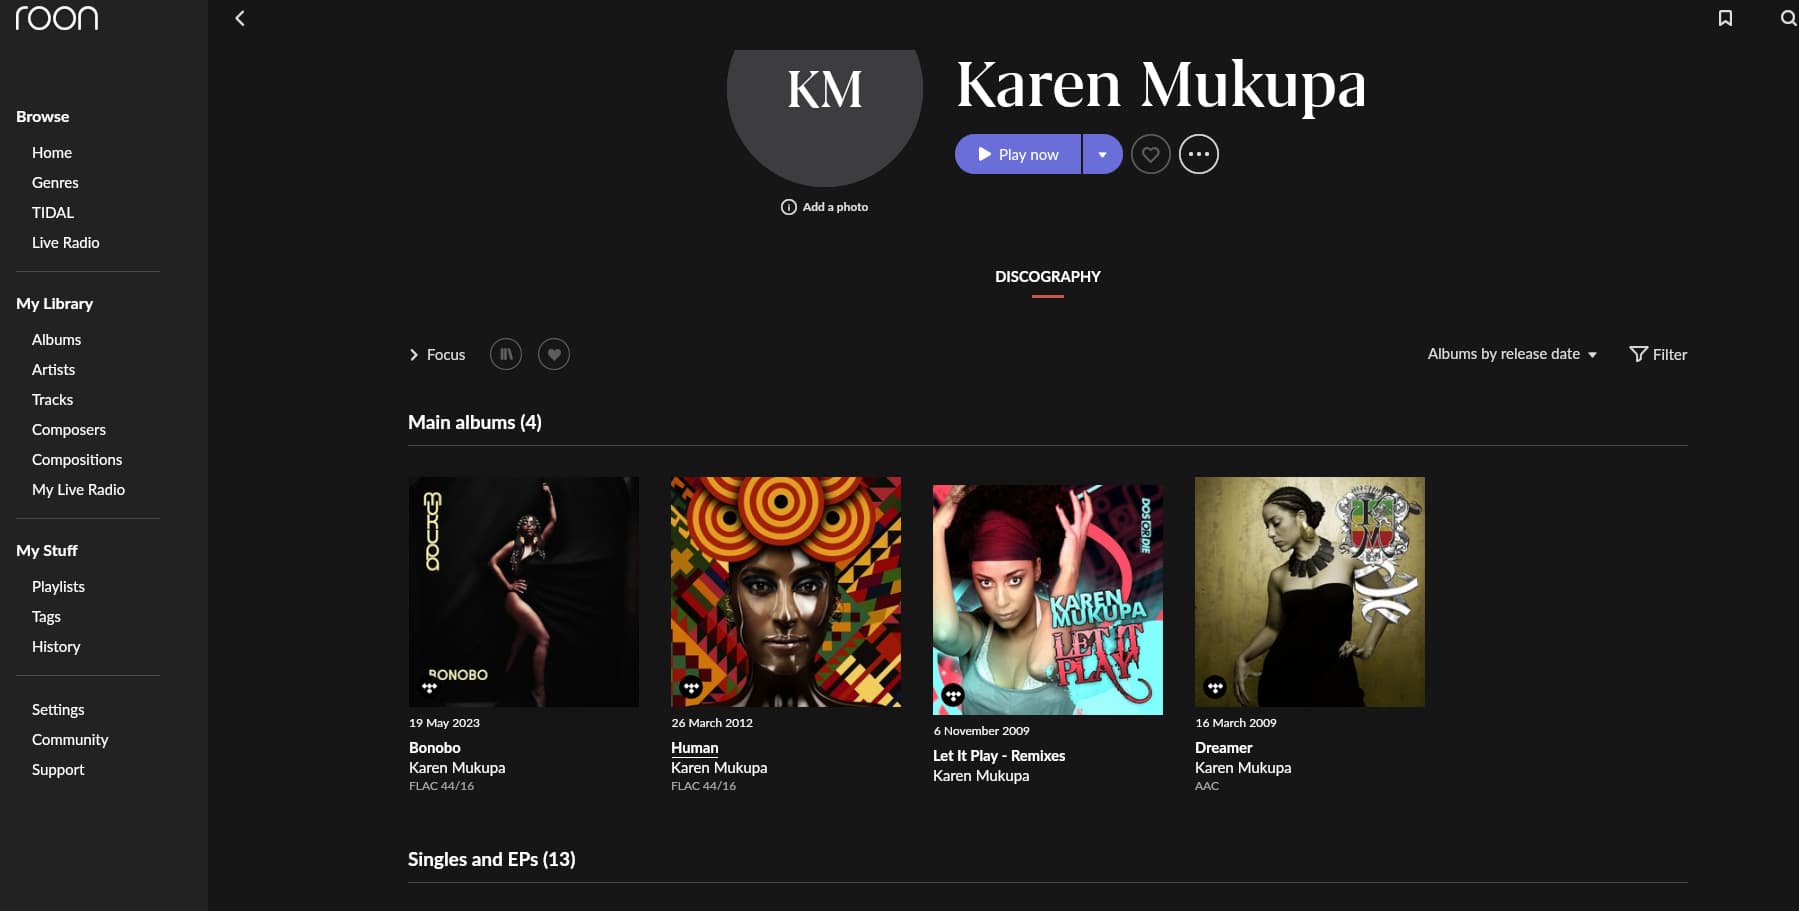Open the Play now dropdown arrow

[1102, 154]
